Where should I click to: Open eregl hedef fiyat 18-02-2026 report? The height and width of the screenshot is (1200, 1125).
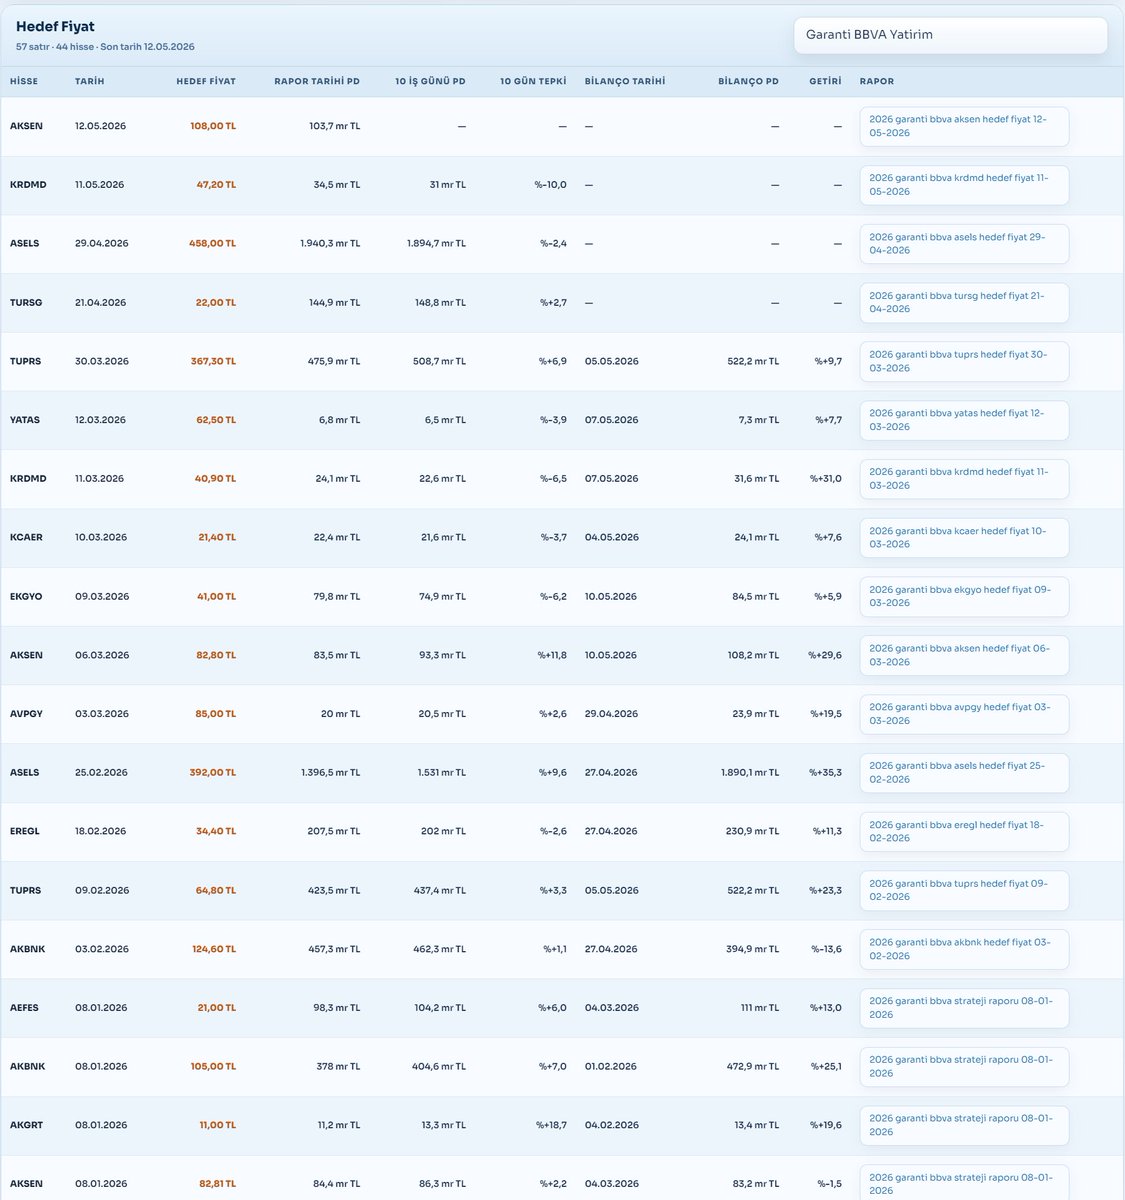(x=964, y=832)
